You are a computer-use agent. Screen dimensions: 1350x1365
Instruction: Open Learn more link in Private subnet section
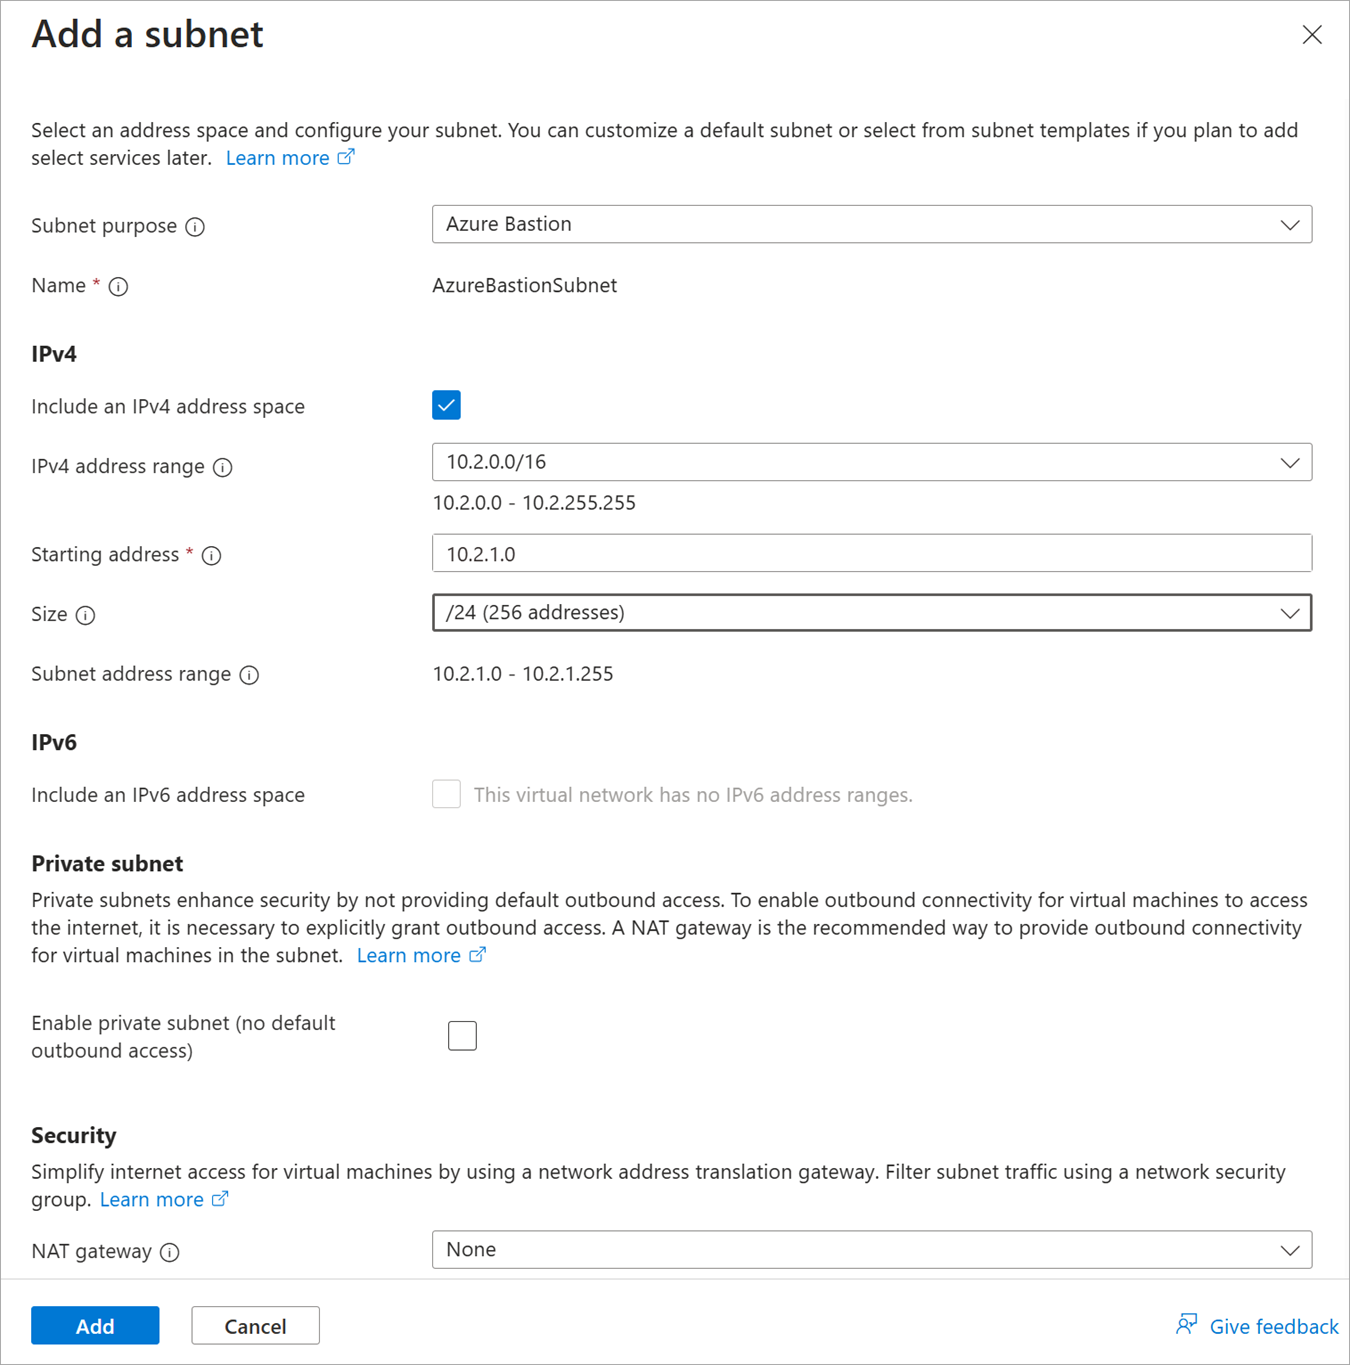[420, 955]
